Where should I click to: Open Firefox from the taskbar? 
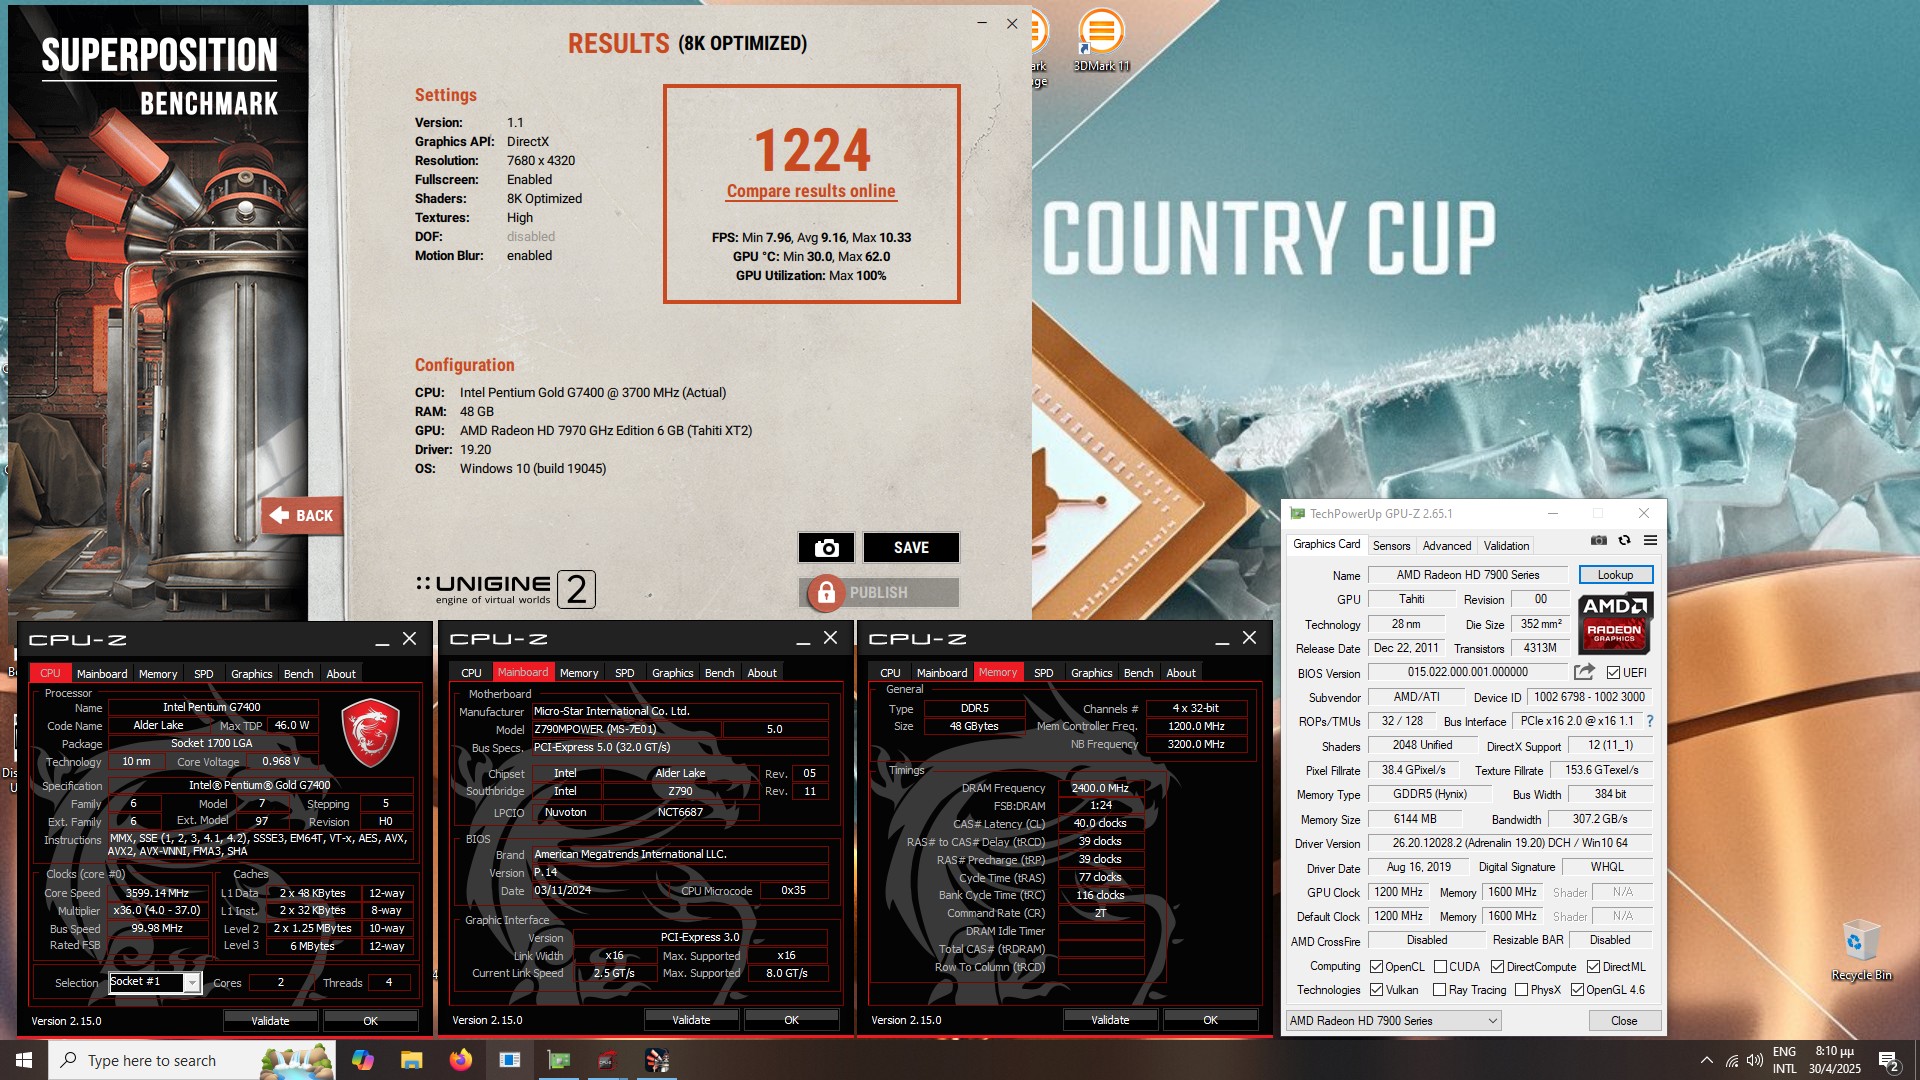(x=460, y=1060)
